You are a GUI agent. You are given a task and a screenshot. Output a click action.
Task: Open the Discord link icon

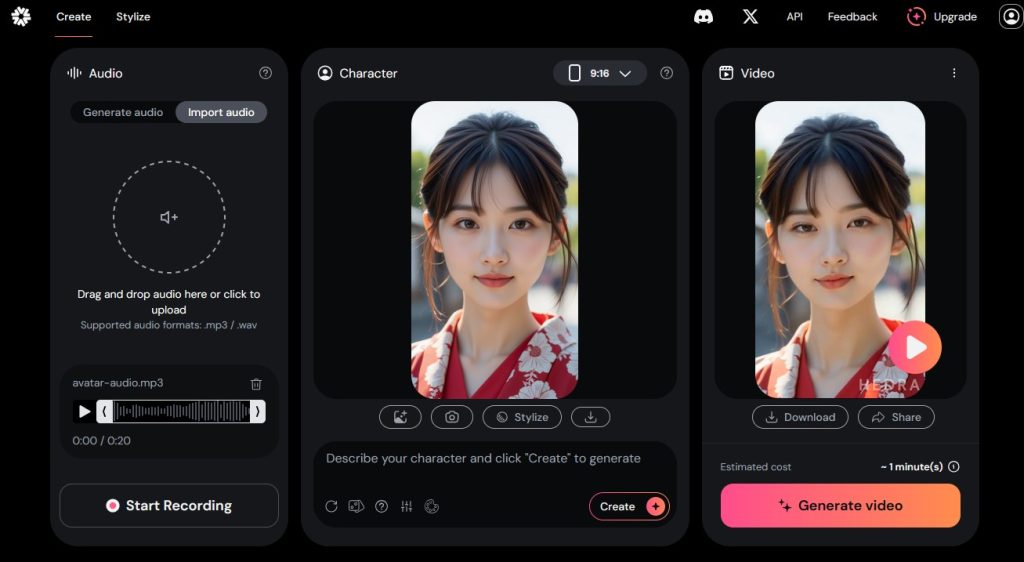point(703,17)
